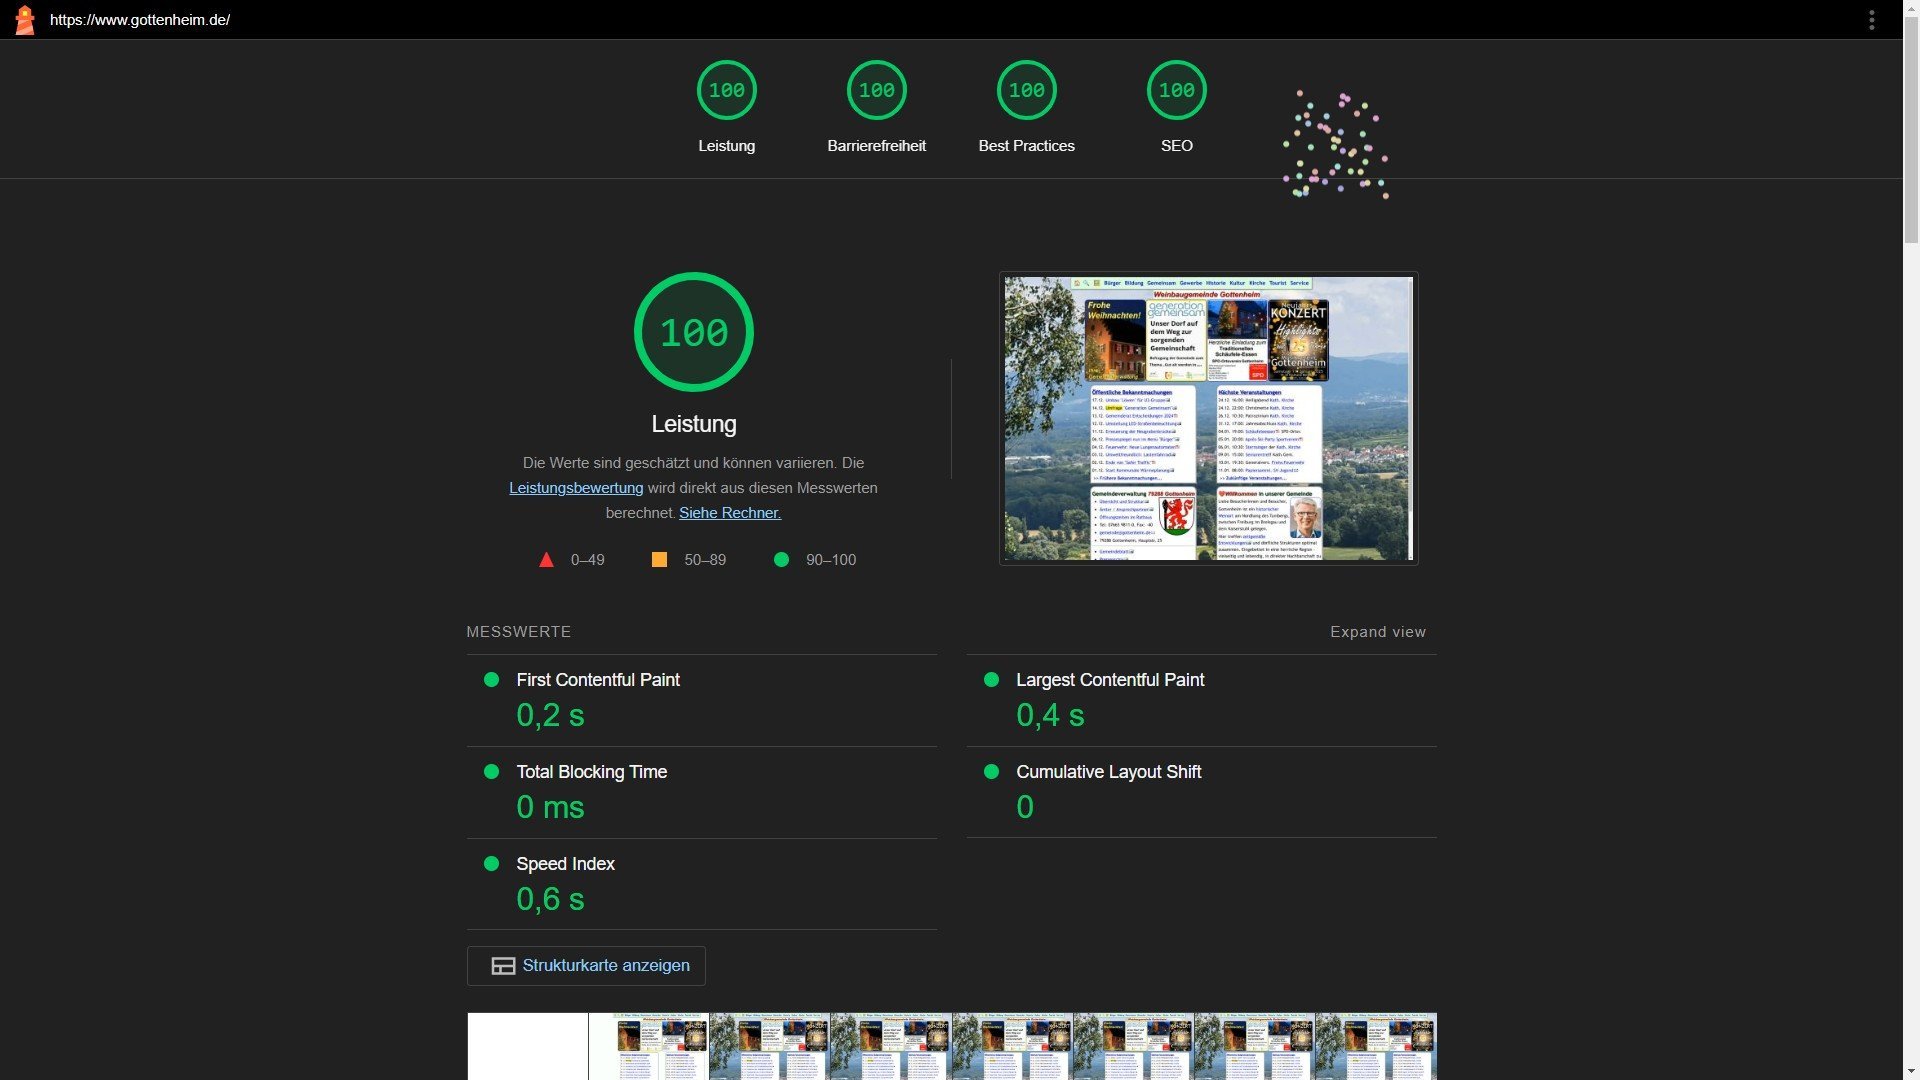Open the Siehe Rechner link
This screenshot has width=1920, height=1080.
[729, 513]
